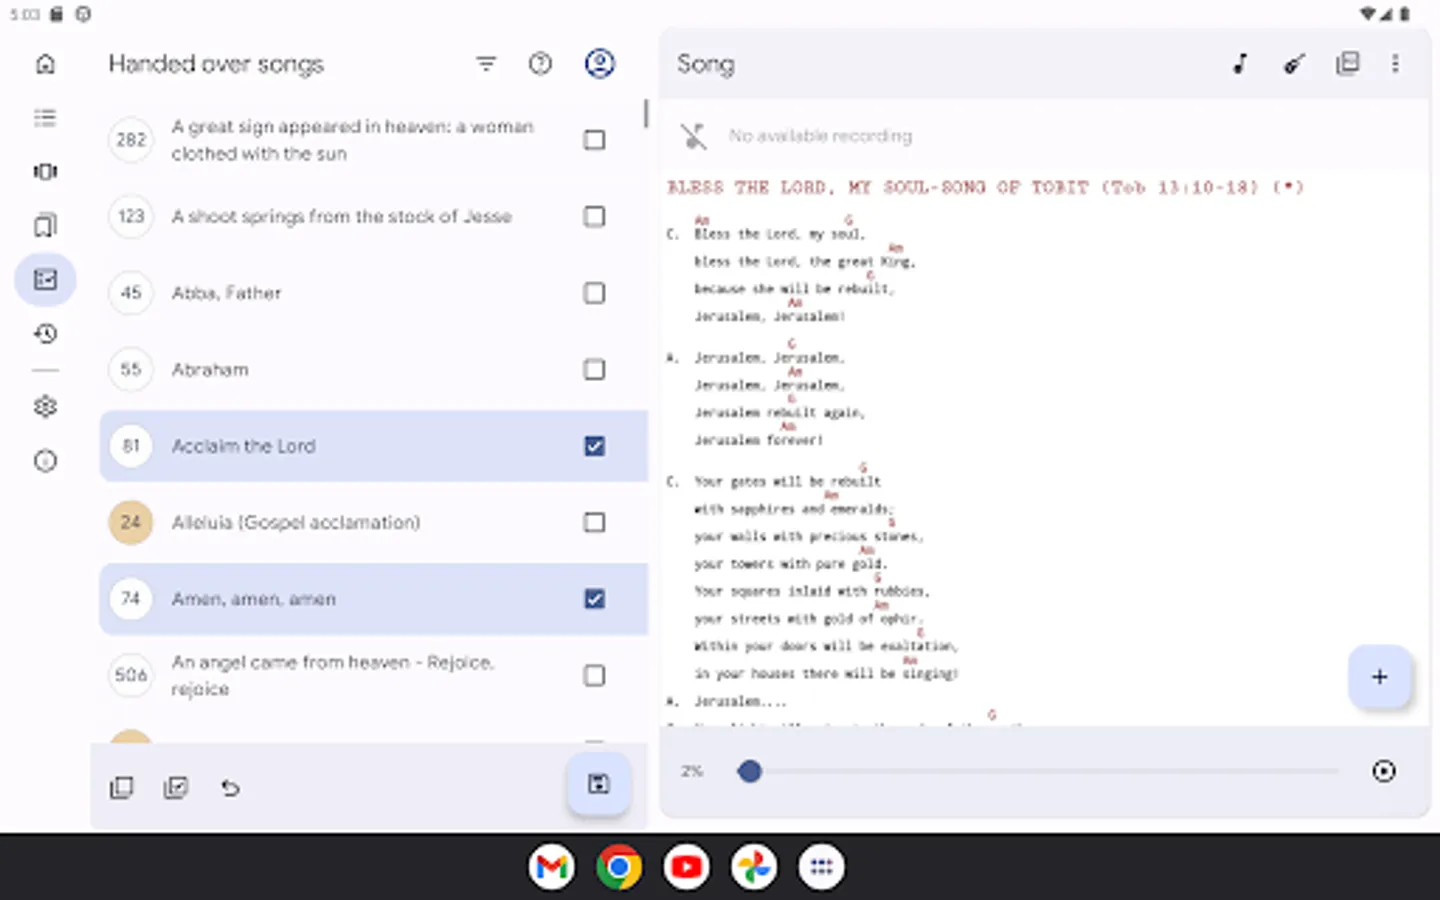1440x900 pixels.
Task: Click number badge 123
Action: point(131,216)
